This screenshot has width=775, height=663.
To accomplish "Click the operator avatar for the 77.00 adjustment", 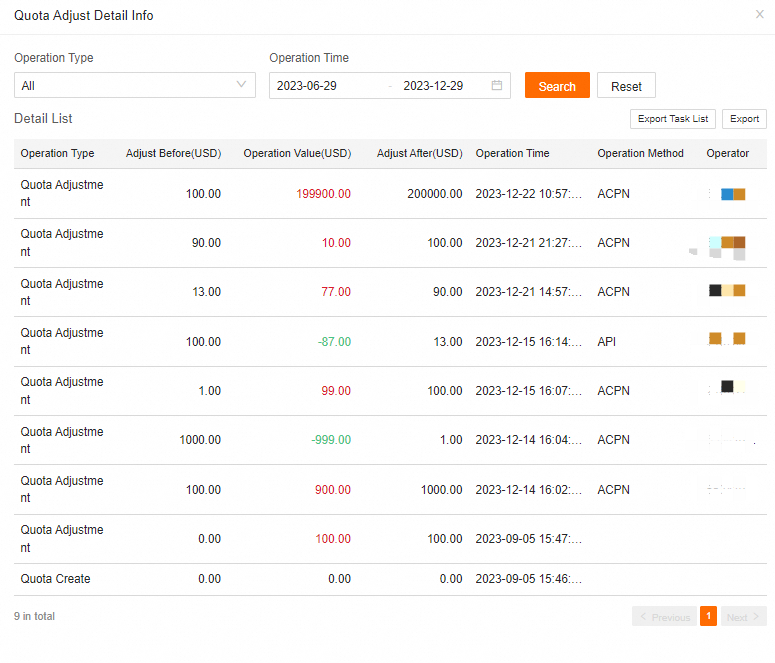I will [727, 291].
